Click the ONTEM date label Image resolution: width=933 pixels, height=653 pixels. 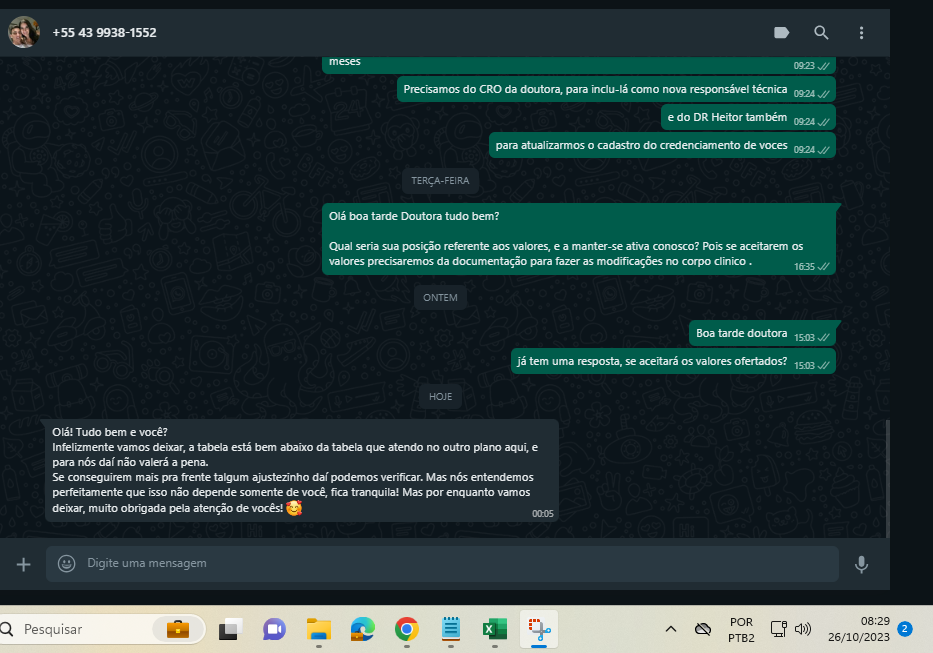tap(440, 298)
